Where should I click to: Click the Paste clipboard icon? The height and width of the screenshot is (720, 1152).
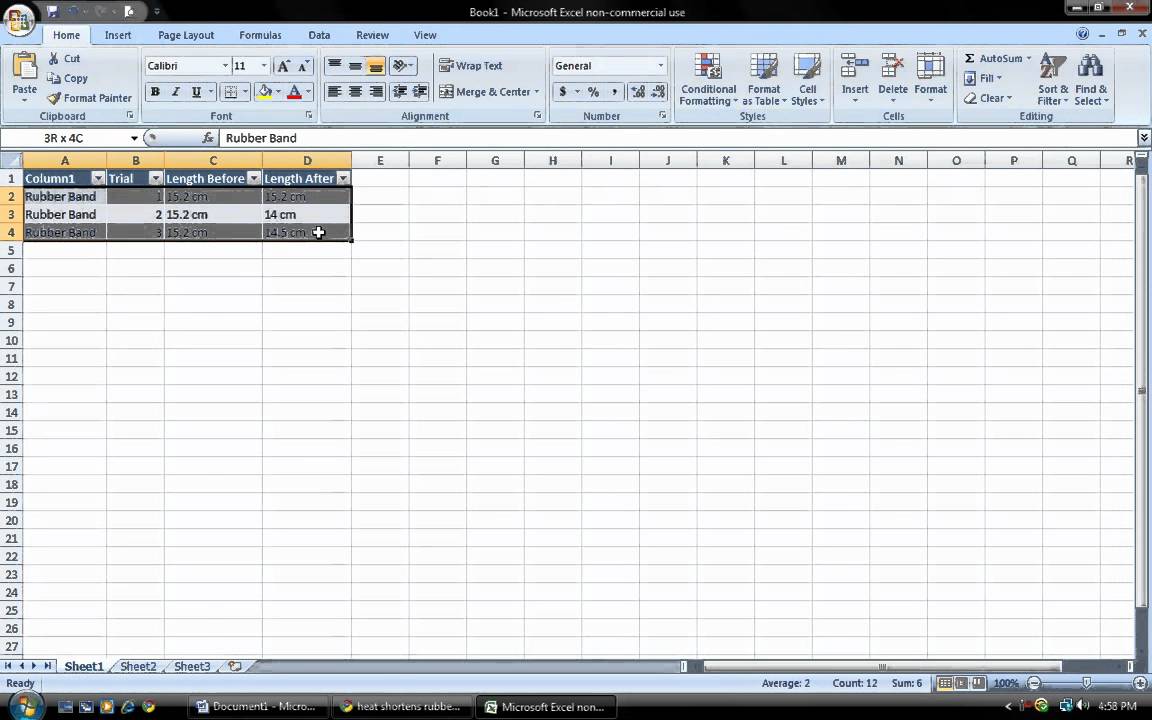[x=24, y=66]
